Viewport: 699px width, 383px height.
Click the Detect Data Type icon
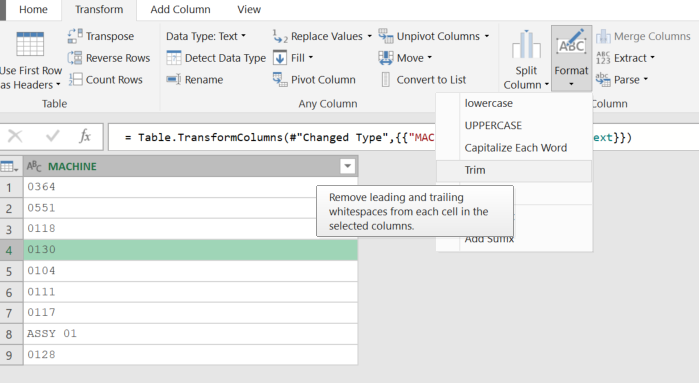tap(173, 58)
